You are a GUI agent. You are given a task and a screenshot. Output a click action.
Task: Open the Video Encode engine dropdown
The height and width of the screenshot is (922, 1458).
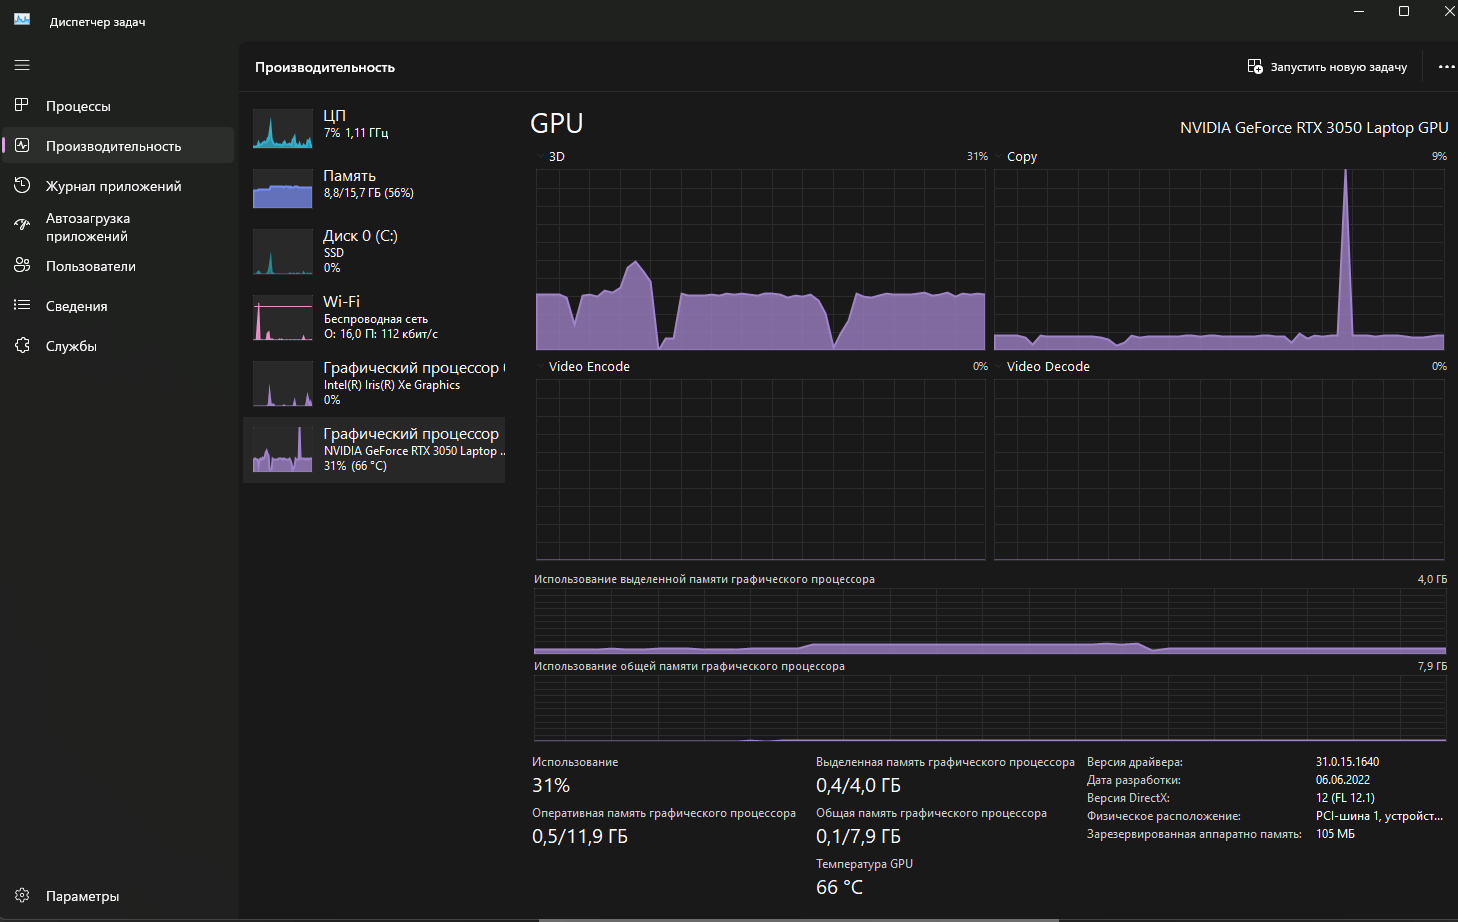coord(584,367)
